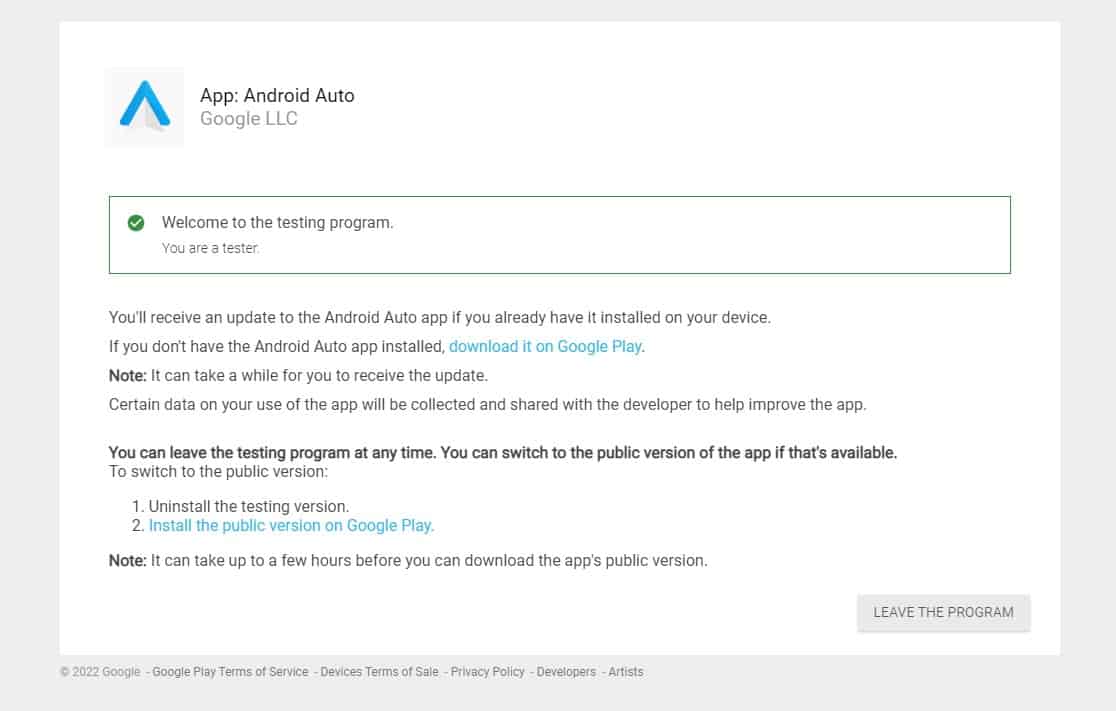Visit the Artists footer link
The image size is (1116, 711).
pyautogui.click(x=626, y=672)
